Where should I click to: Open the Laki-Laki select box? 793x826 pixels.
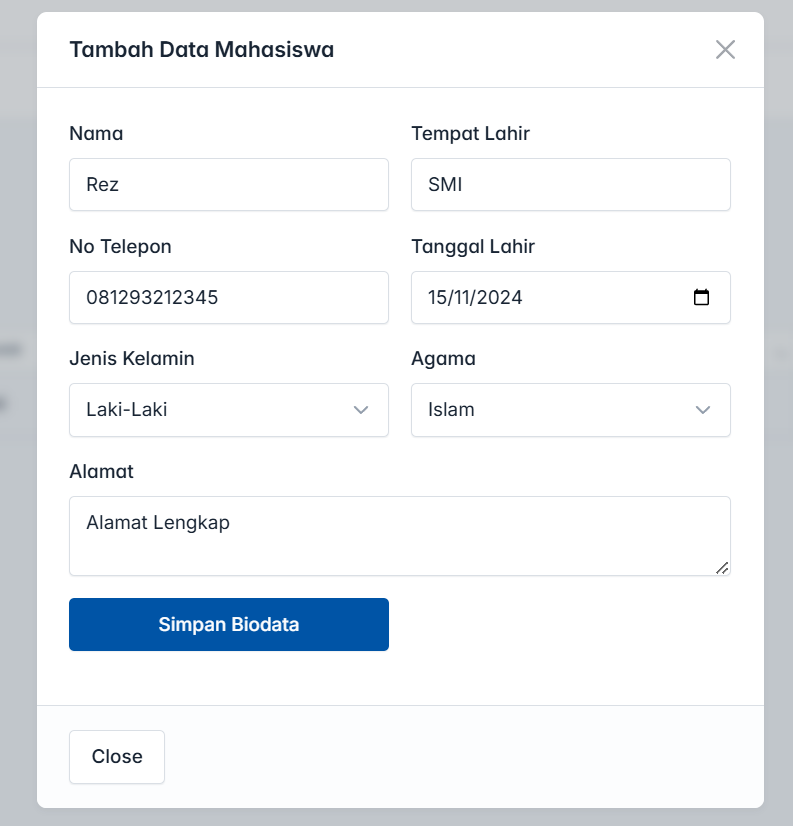229,410
